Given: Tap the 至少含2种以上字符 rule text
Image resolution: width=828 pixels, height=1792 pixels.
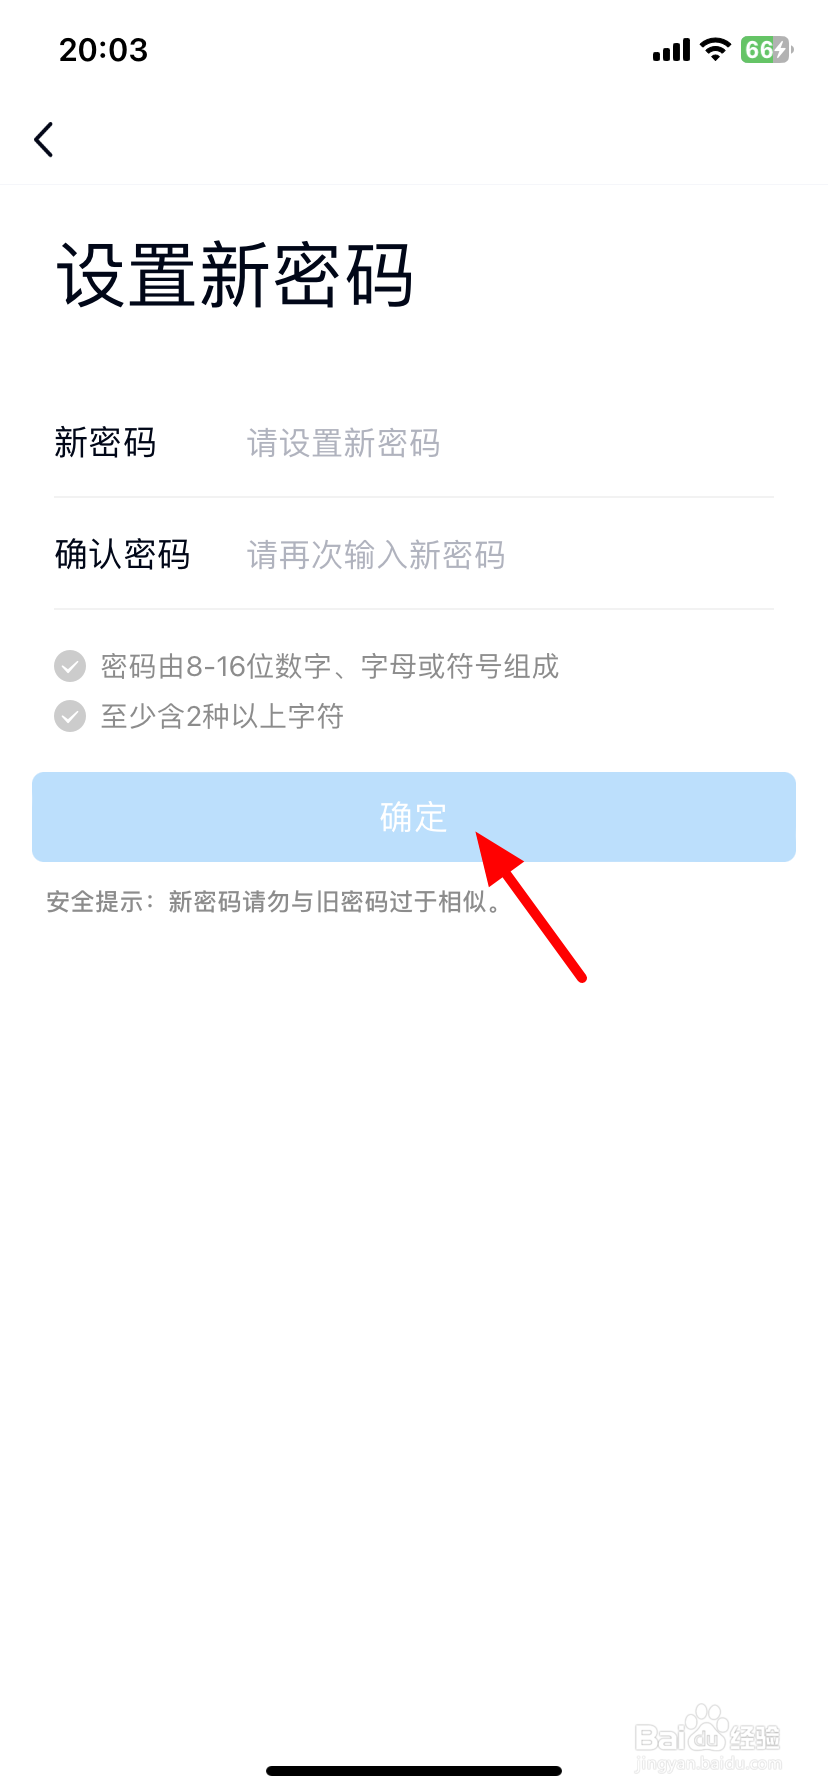Looking at the screenshot, I should pos(222,716).
